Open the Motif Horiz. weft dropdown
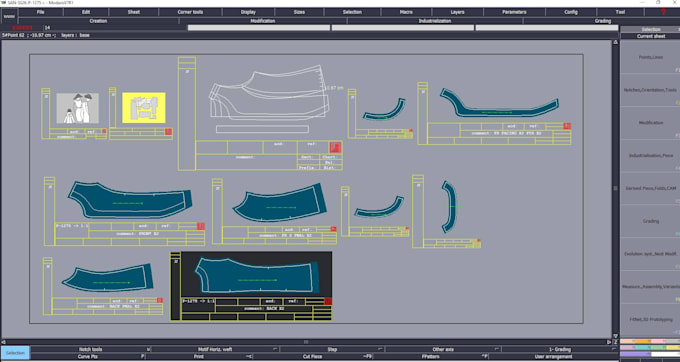The height and width of the screenshot is (362, 680). click(215, 349)
